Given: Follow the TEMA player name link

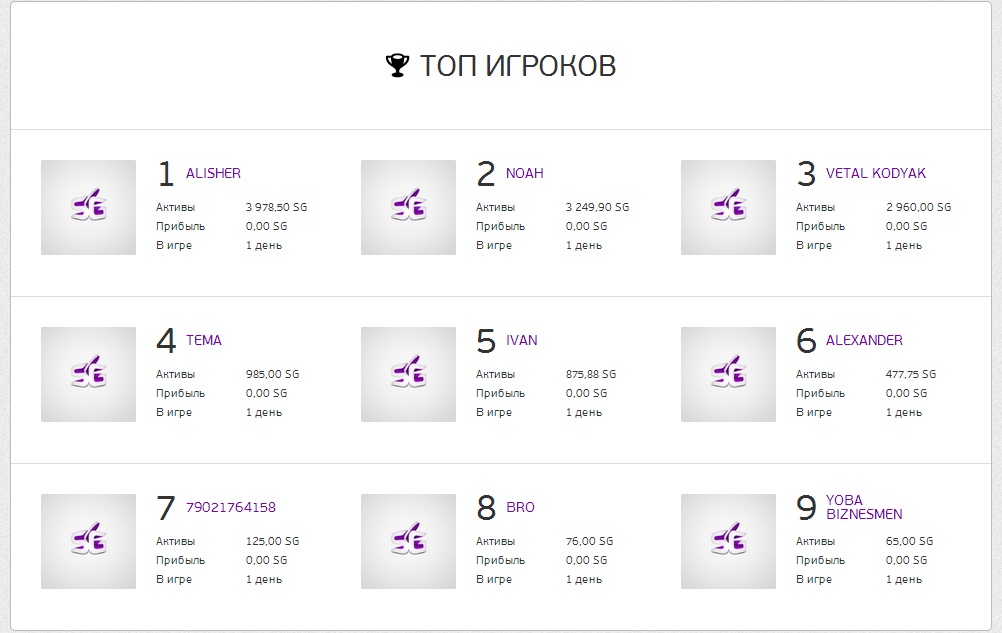Looking at the screenshot, I should [204, 340].
